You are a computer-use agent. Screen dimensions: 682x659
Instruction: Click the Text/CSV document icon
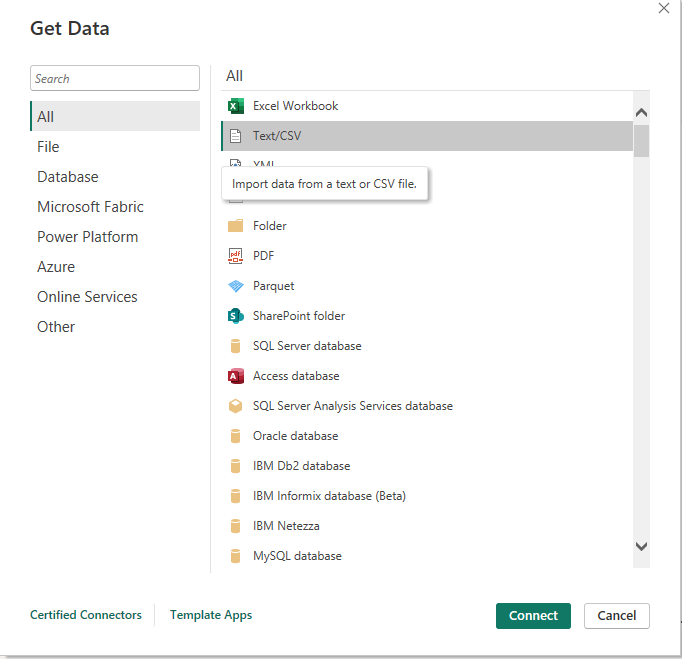[235, 136]
